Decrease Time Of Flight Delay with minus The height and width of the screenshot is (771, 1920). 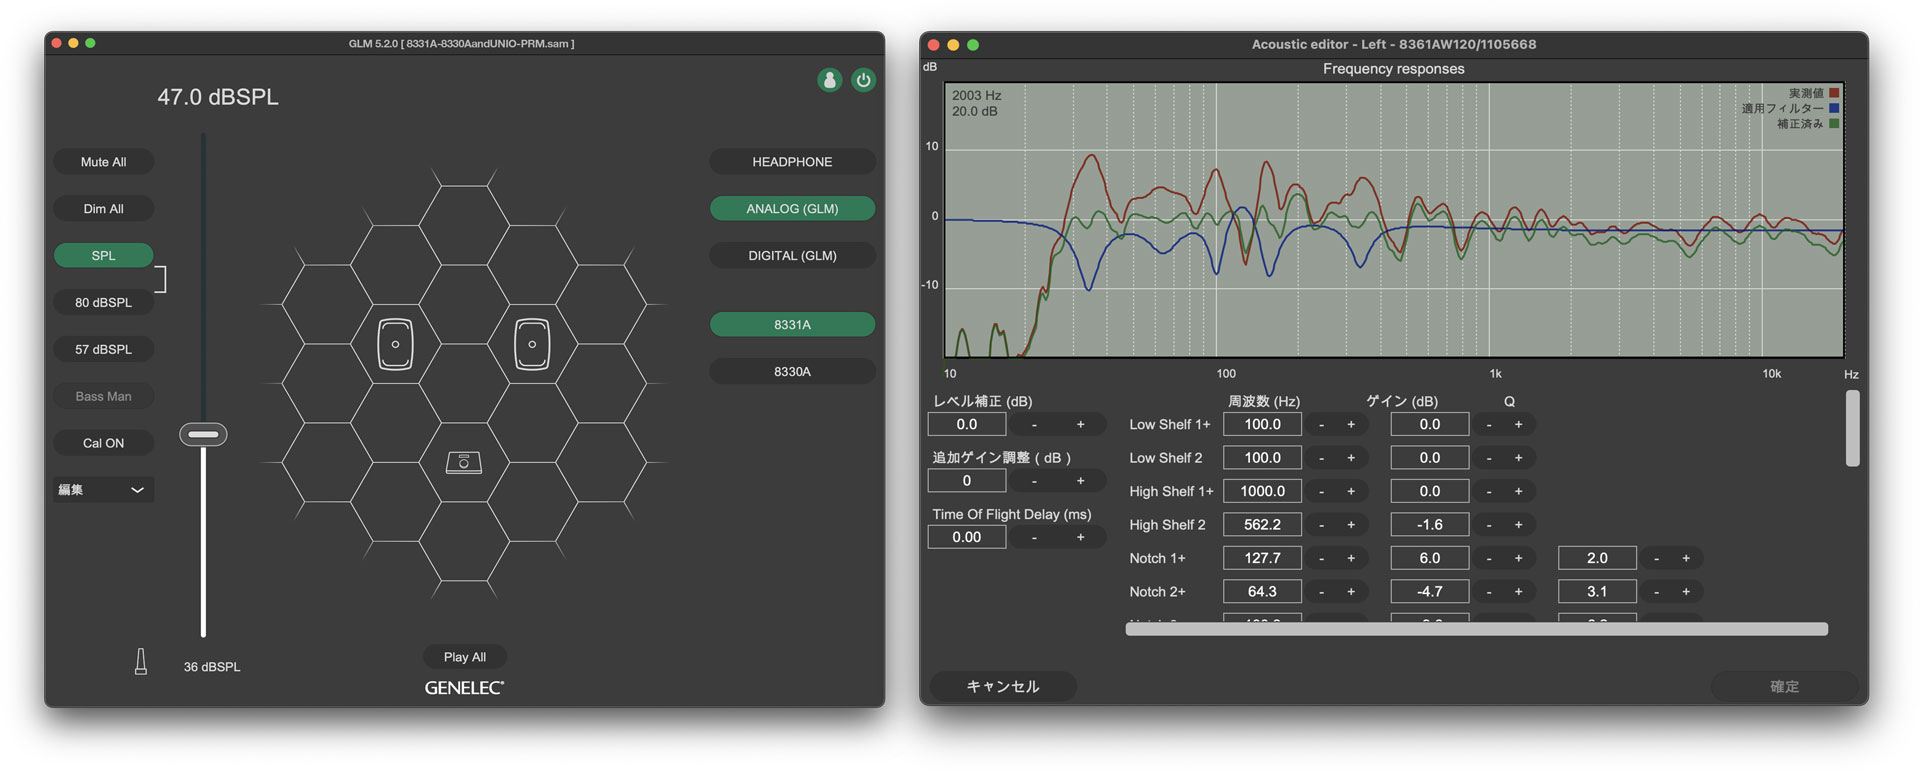(1034, 538)
